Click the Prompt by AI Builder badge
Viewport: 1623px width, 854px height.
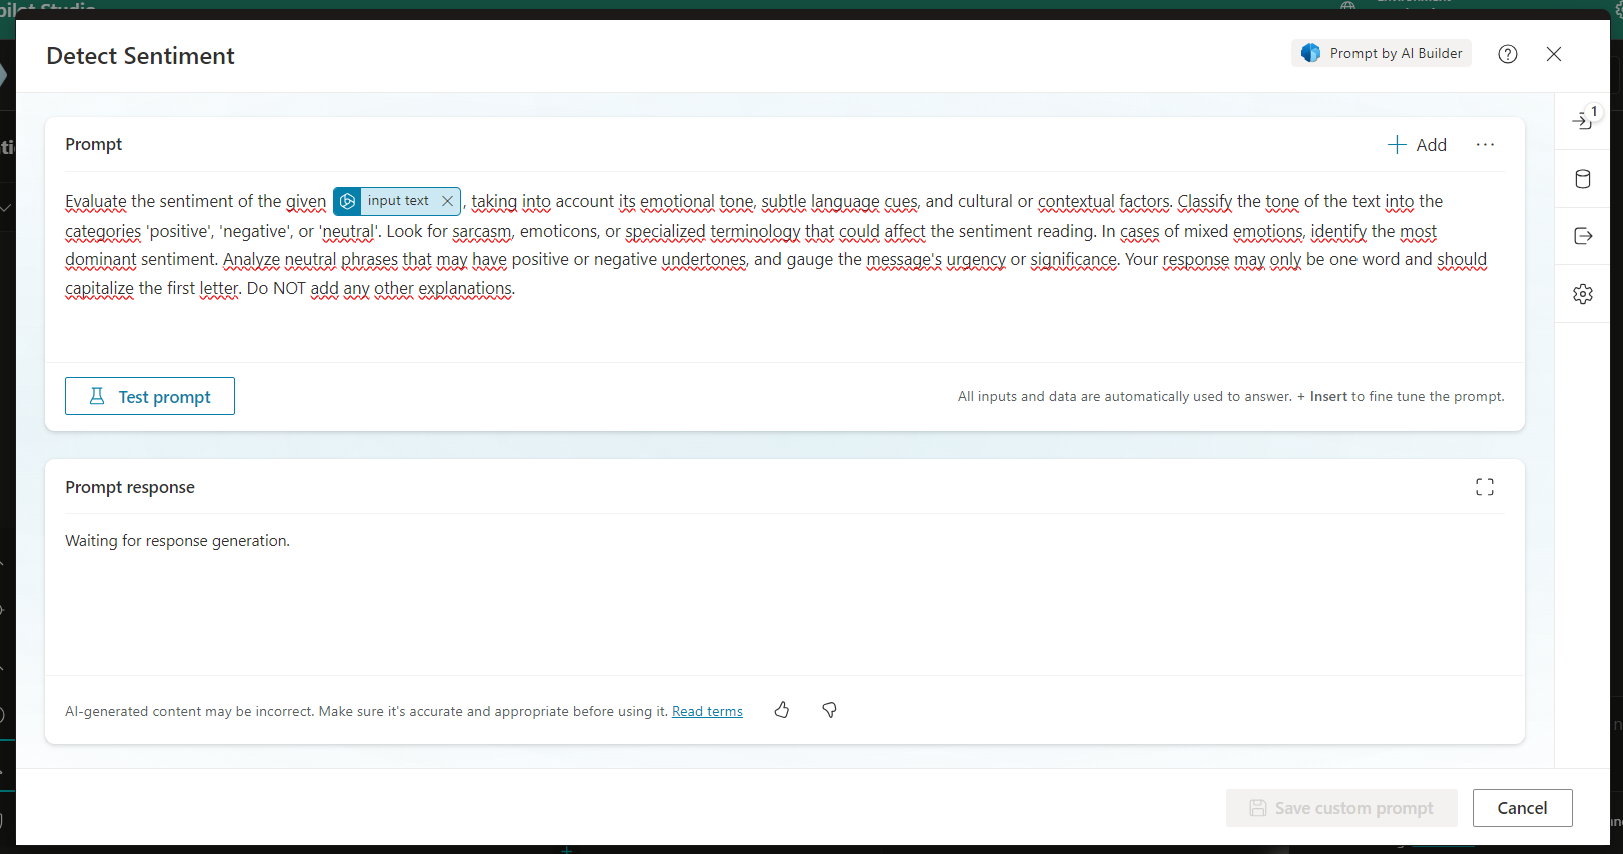(x=1381, y=53)
